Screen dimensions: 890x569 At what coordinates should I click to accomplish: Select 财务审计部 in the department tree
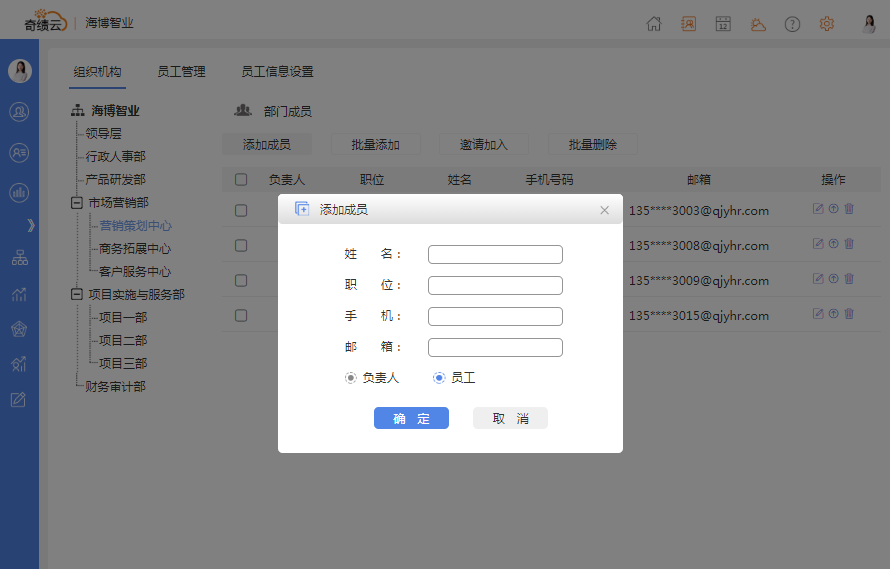click(x=115, y=387)
